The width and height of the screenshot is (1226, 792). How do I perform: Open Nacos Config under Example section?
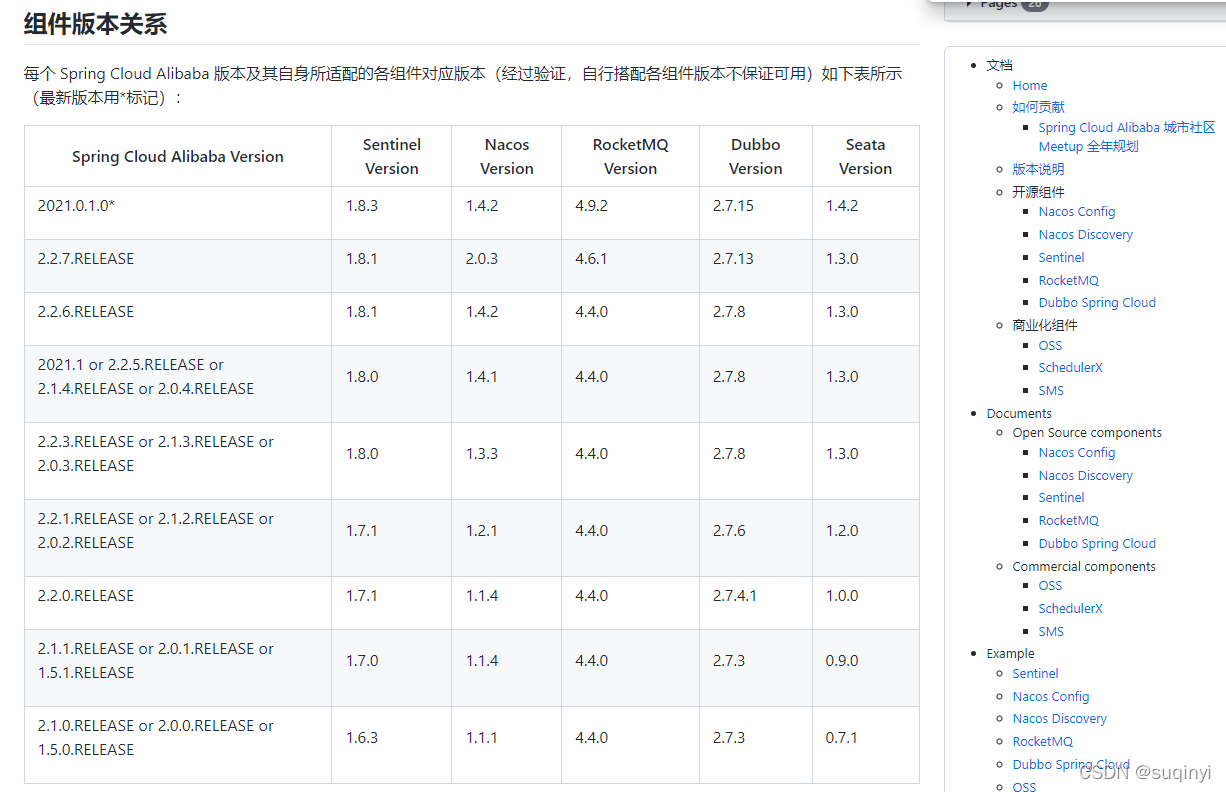[1050, 697]
